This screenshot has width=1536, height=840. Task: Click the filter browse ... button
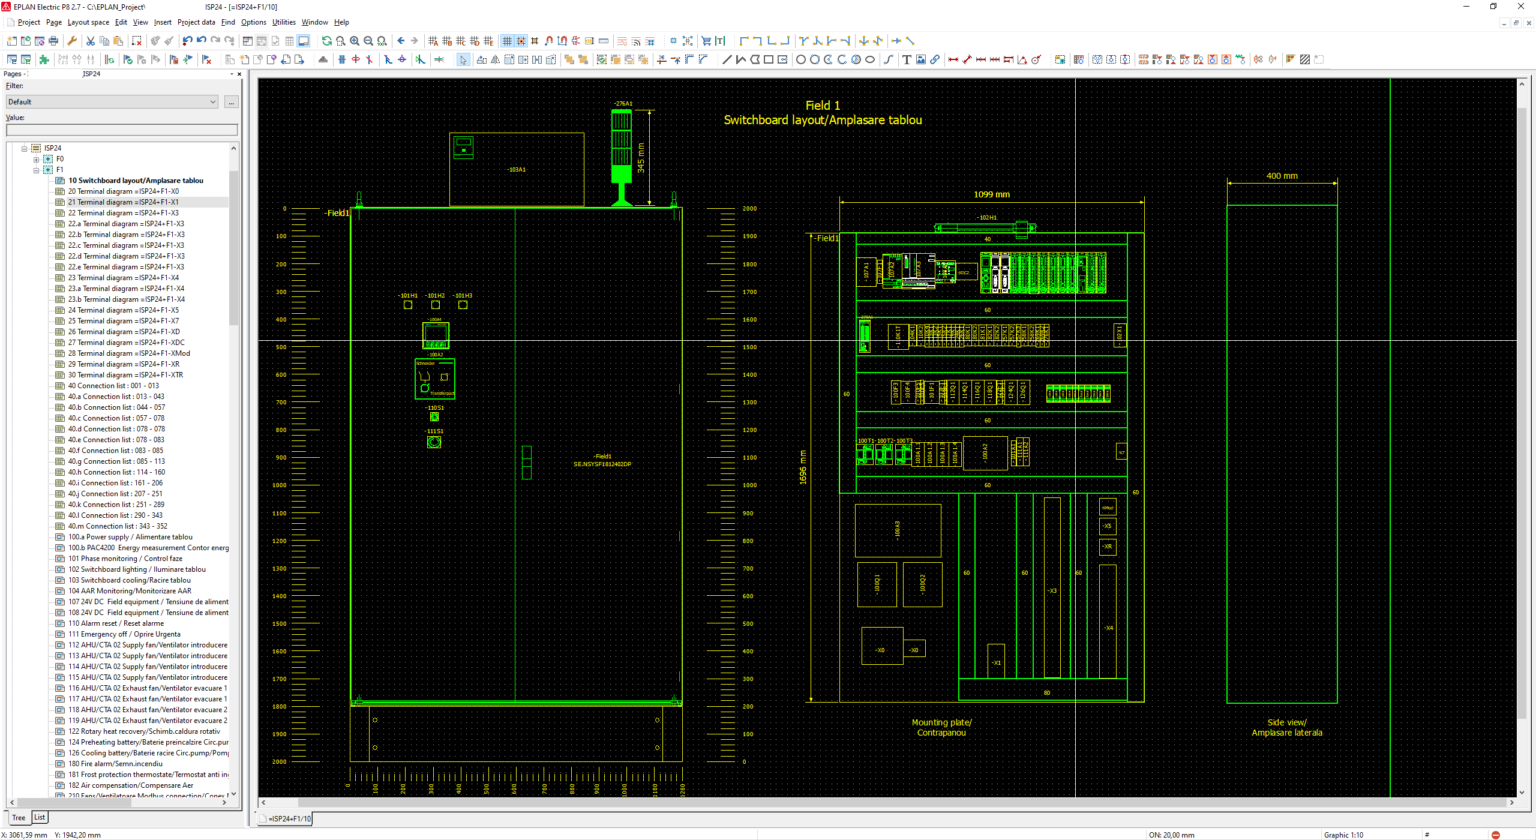point(231,101)
